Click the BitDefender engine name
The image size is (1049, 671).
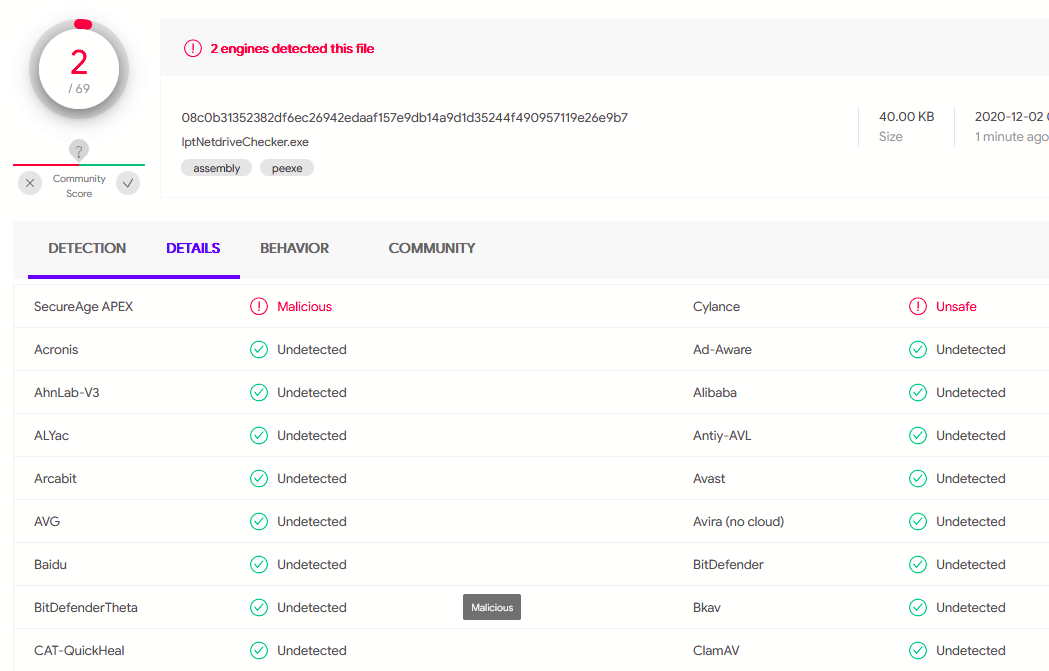(x=729, y=565)
